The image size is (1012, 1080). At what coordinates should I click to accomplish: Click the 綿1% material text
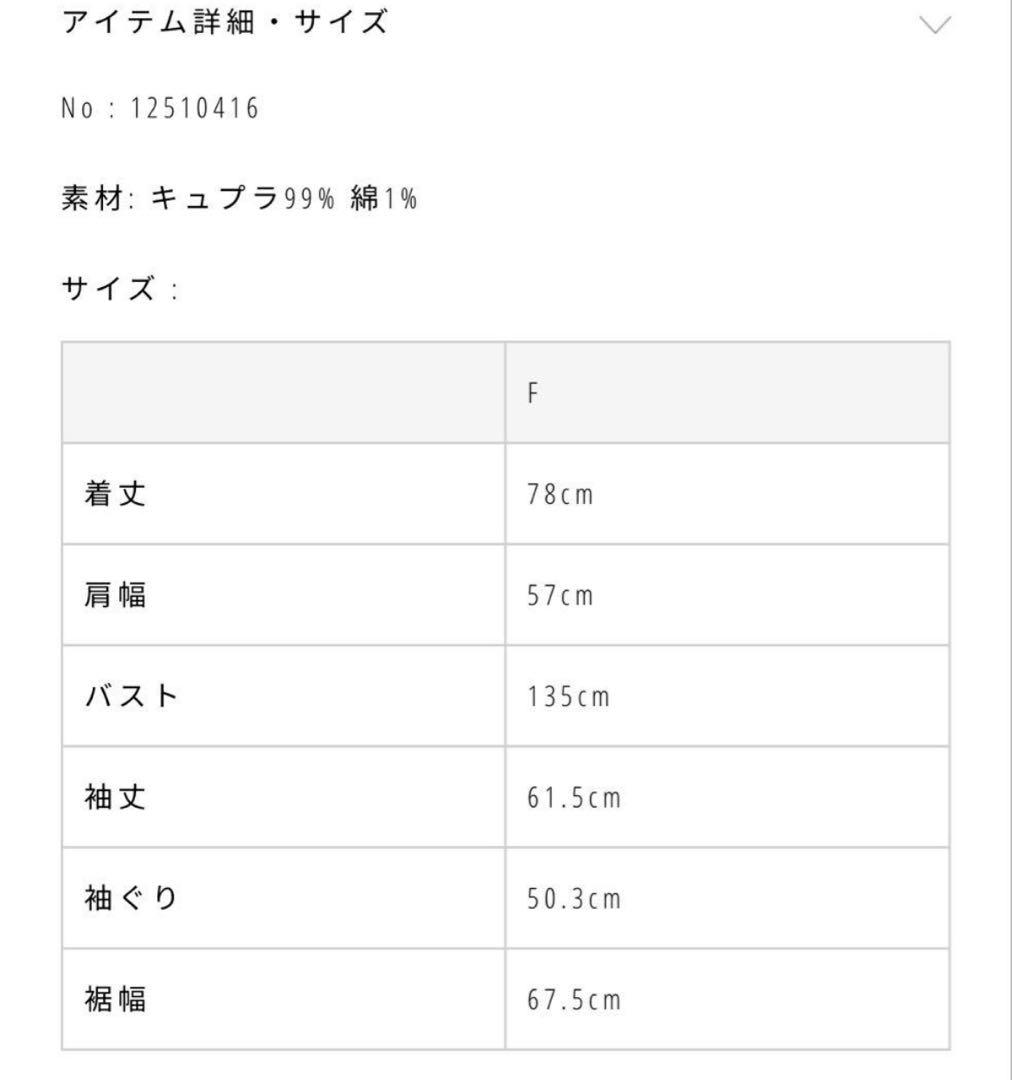click(x=383, y=199)
